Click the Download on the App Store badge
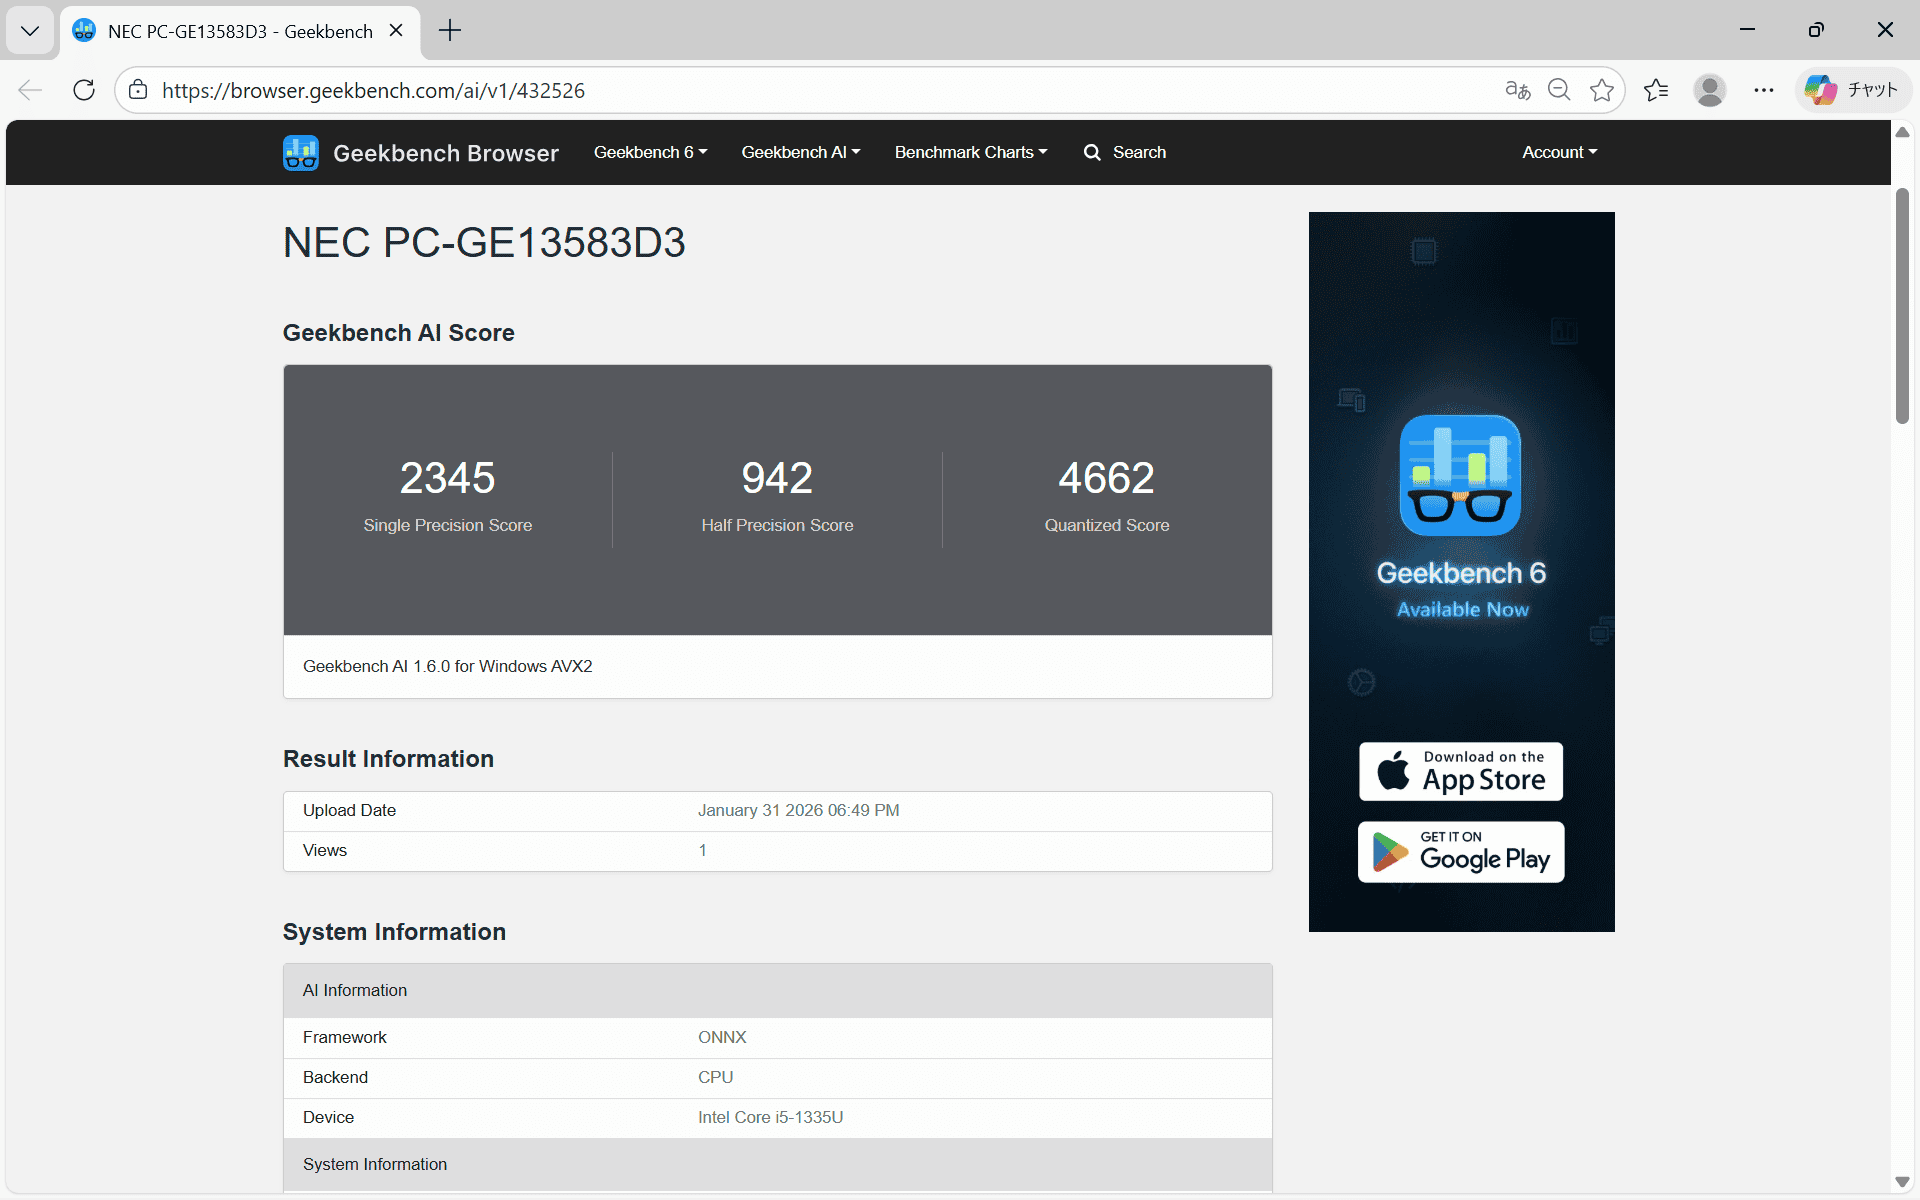The image size is (1920, 1200). [1460, 771]
